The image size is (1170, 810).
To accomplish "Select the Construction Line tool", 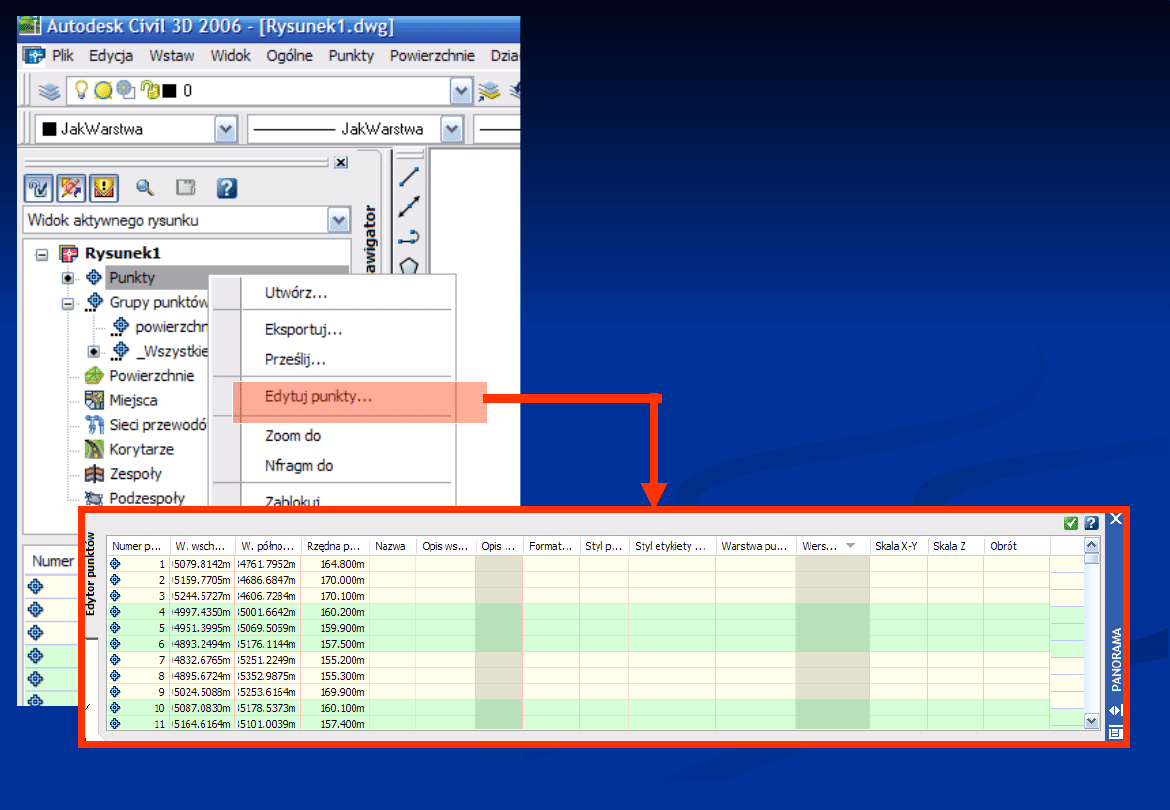I will click(409, 207).
